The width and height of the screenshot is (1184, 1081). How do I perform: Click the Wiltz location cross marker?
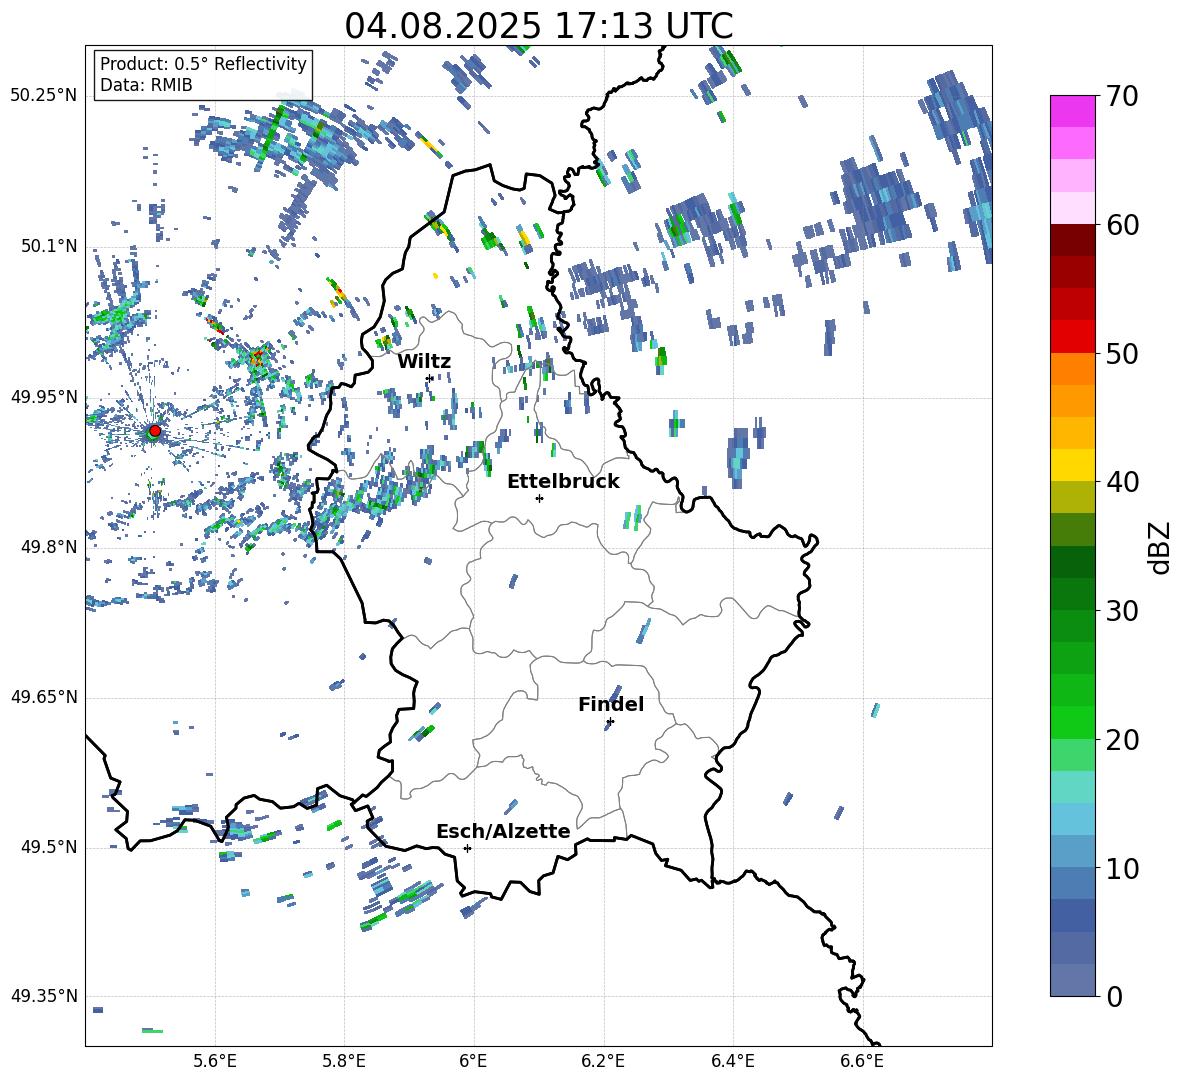pyautogui.click(x=430, y=378)
